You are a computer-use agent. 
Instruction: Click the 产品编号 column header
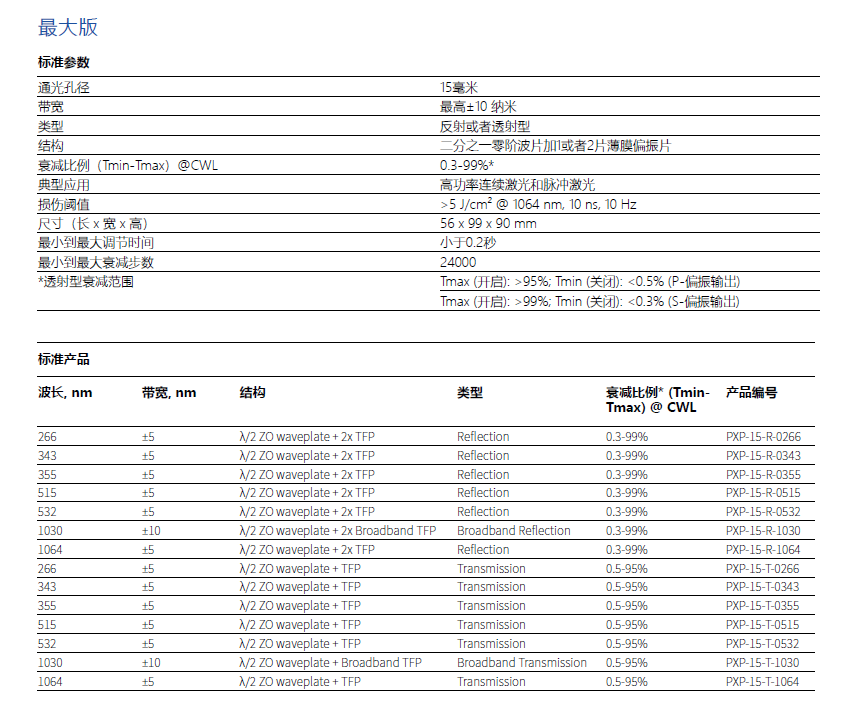[752, 393]
